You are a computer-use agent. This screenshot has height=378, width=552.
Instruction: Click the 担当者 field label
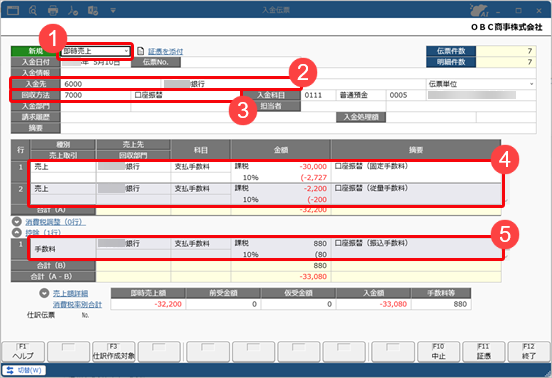tap(271, 106)
